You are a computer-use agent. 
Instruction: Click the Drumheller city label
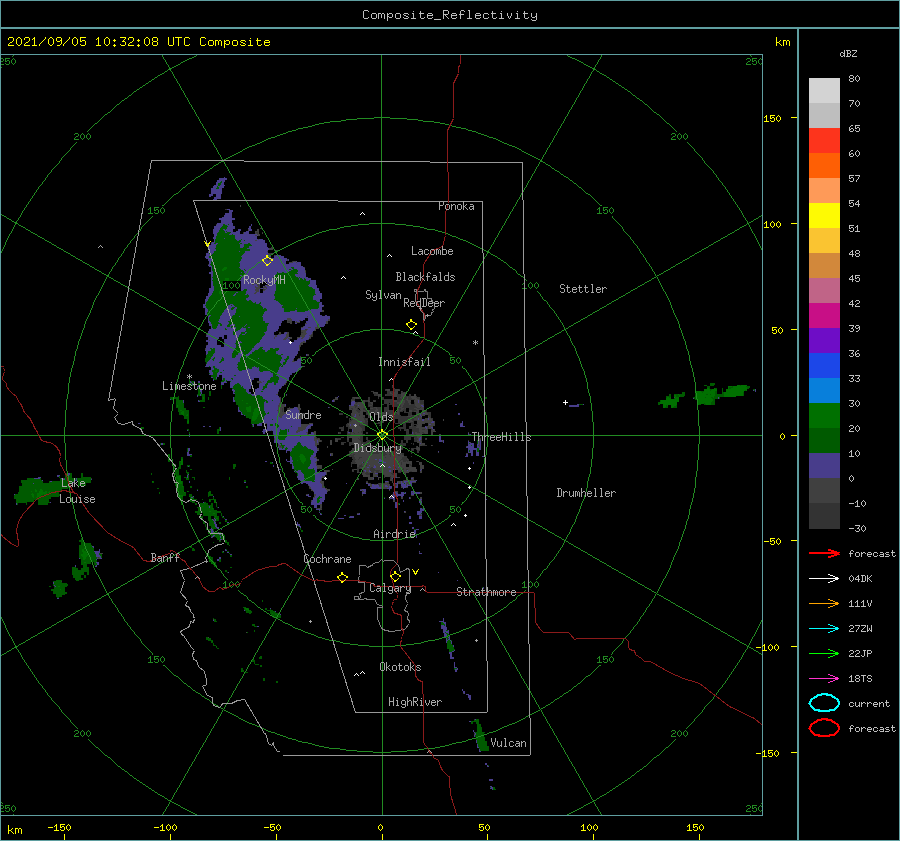point(586,493)
